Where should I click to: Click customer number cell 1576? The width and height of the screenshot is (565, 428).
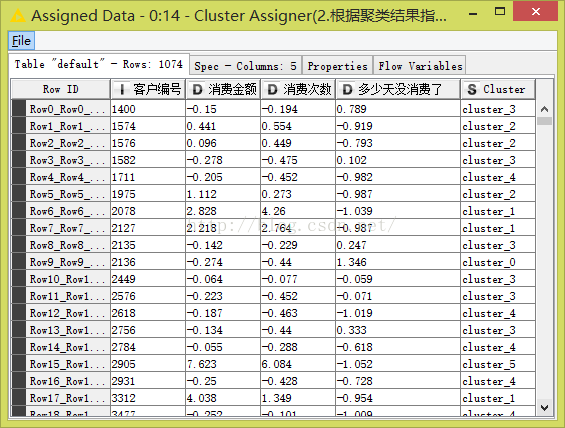[x=148, y=143]
